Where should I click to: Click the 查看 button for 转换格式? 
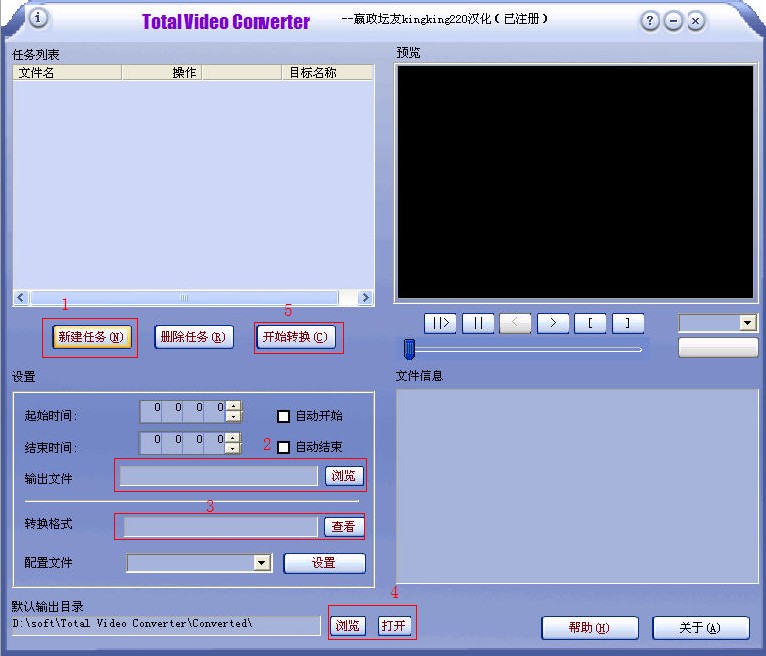pos(344,527)
